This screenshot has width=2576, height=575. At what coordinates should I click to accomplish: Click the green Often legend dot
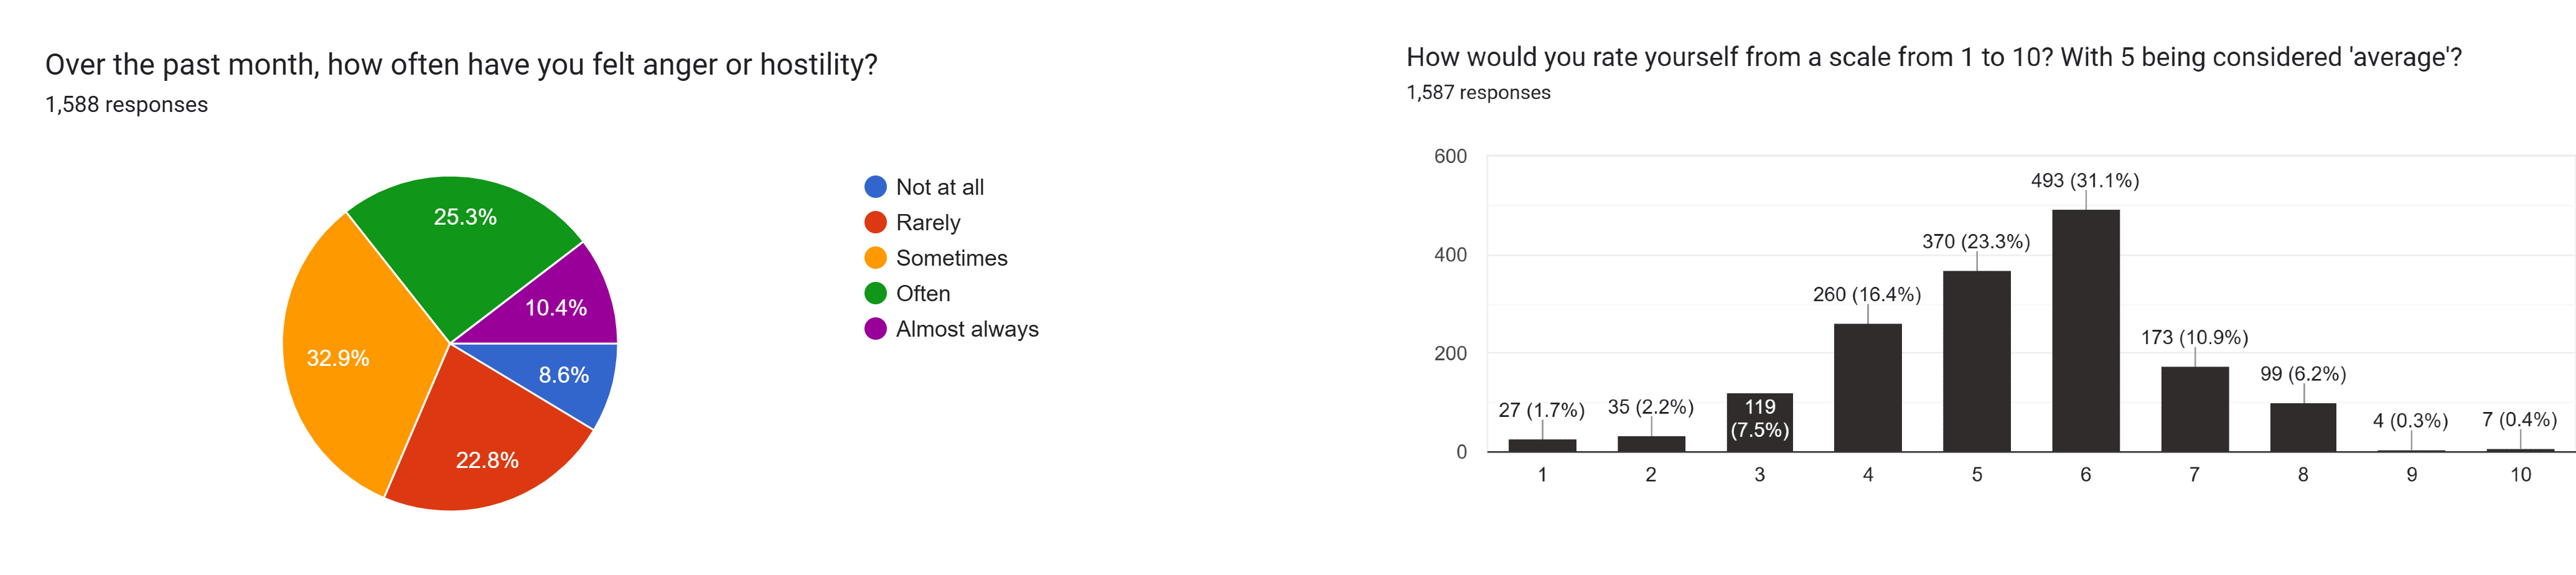875,293
